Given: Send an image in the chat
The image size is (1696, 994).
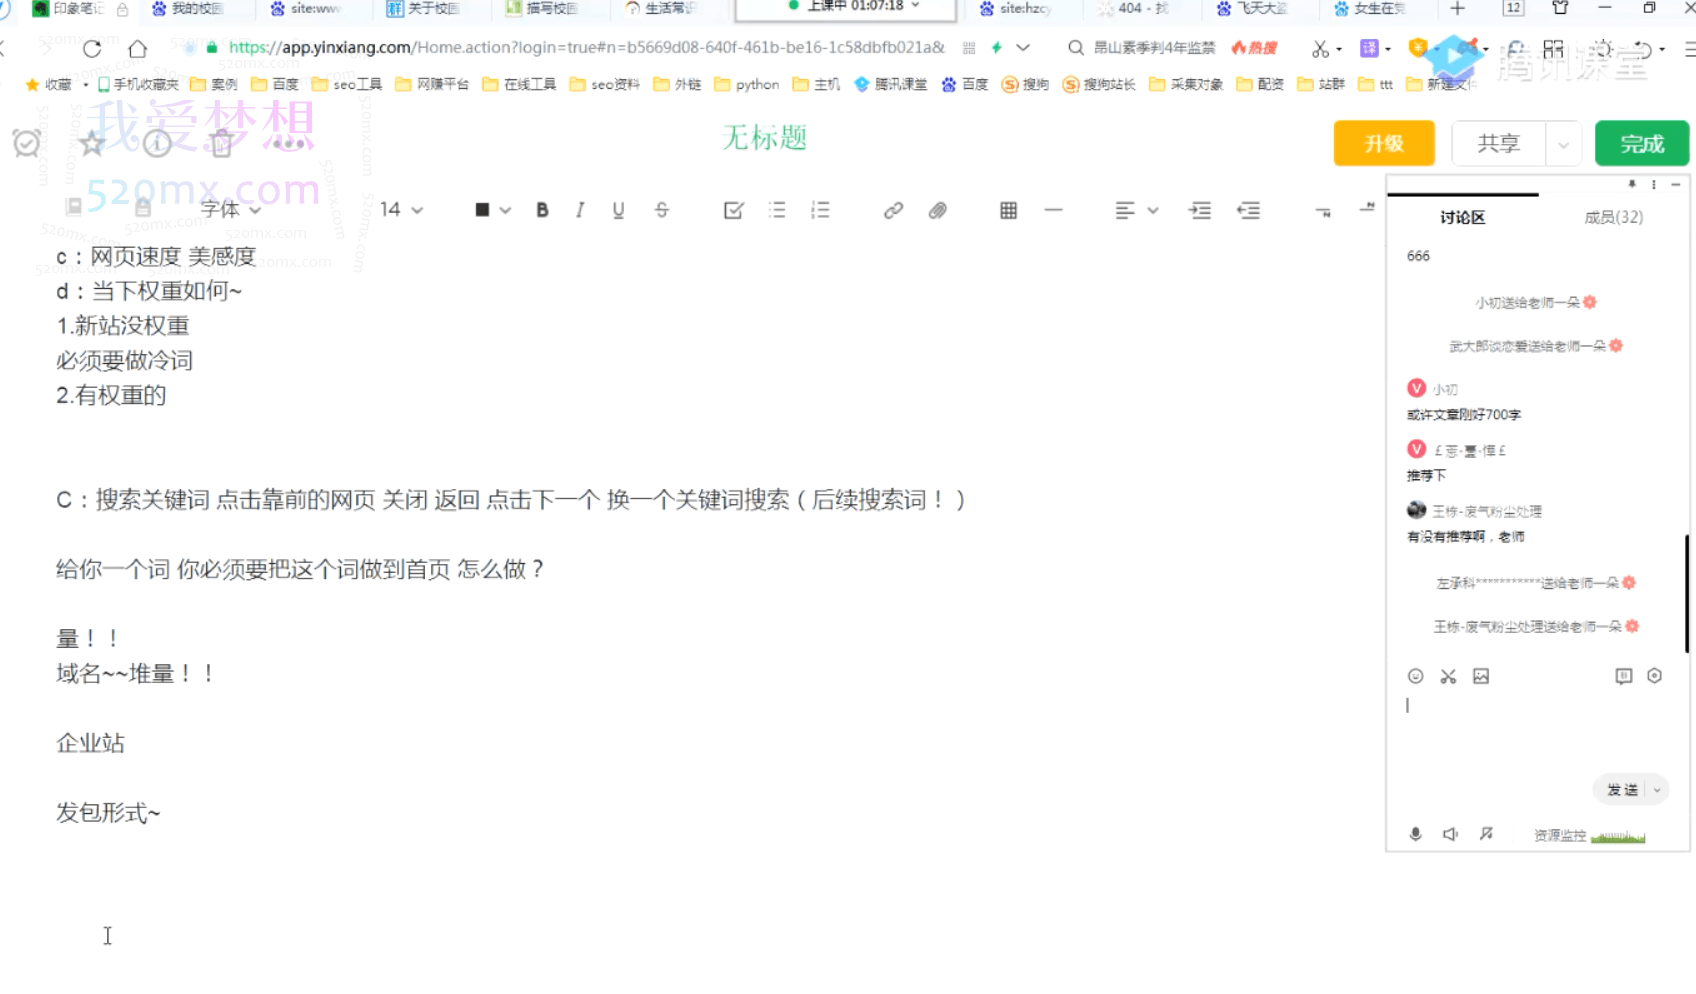Looking at the screenshot, I should tap(1482, 676).
